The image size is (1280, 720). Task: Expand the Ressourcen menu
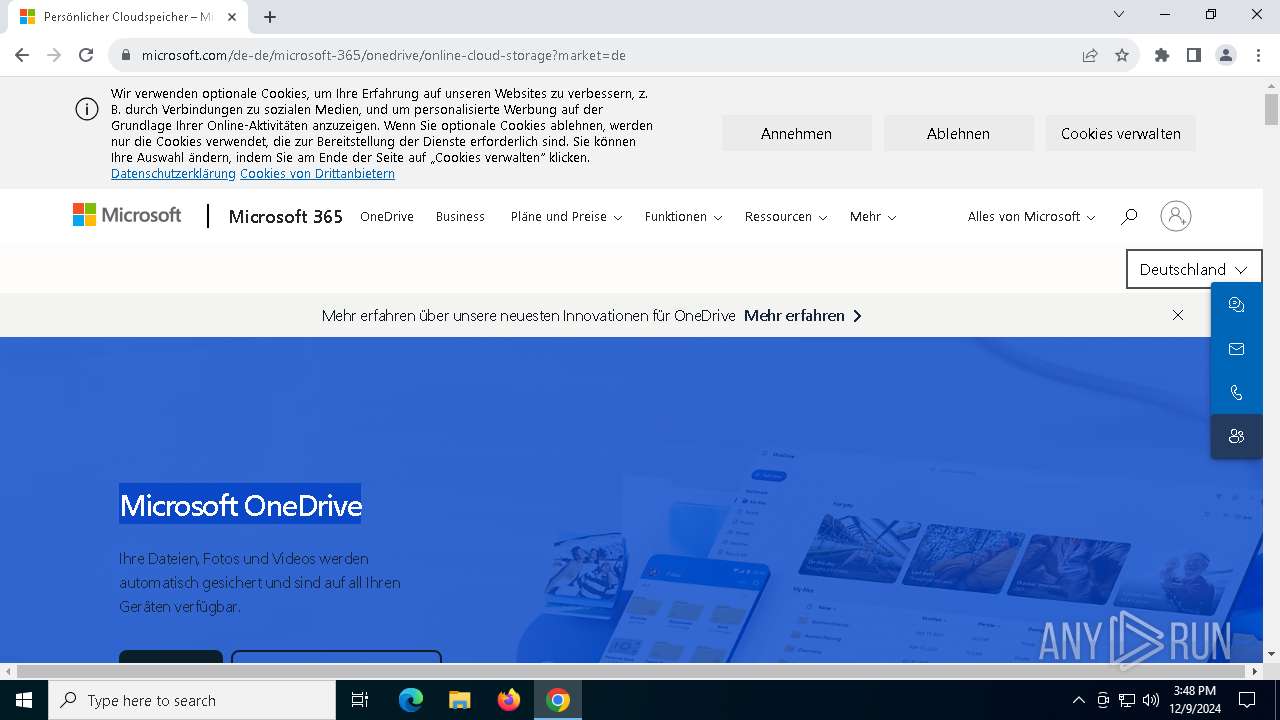pos(786,216)
